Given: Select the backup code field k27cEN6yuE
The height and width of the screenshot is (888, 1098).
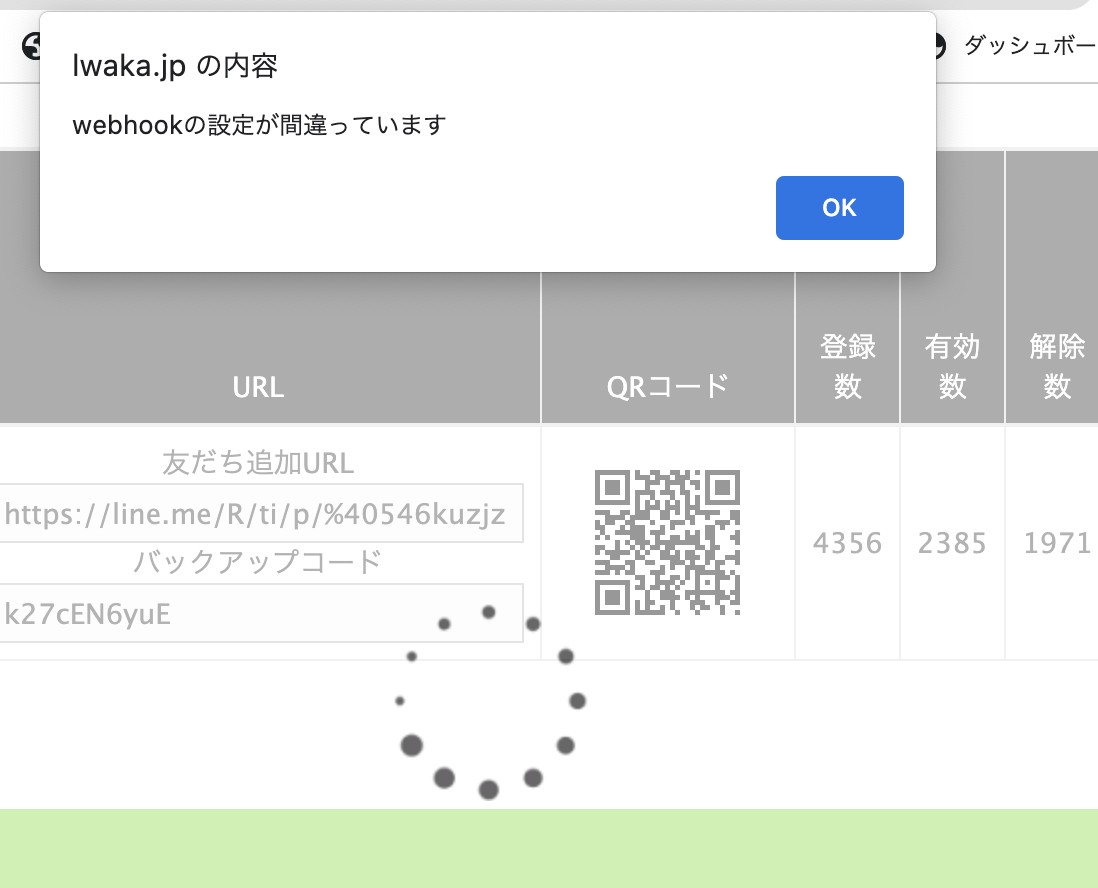Looking at the screenshot, I should 260,613.
